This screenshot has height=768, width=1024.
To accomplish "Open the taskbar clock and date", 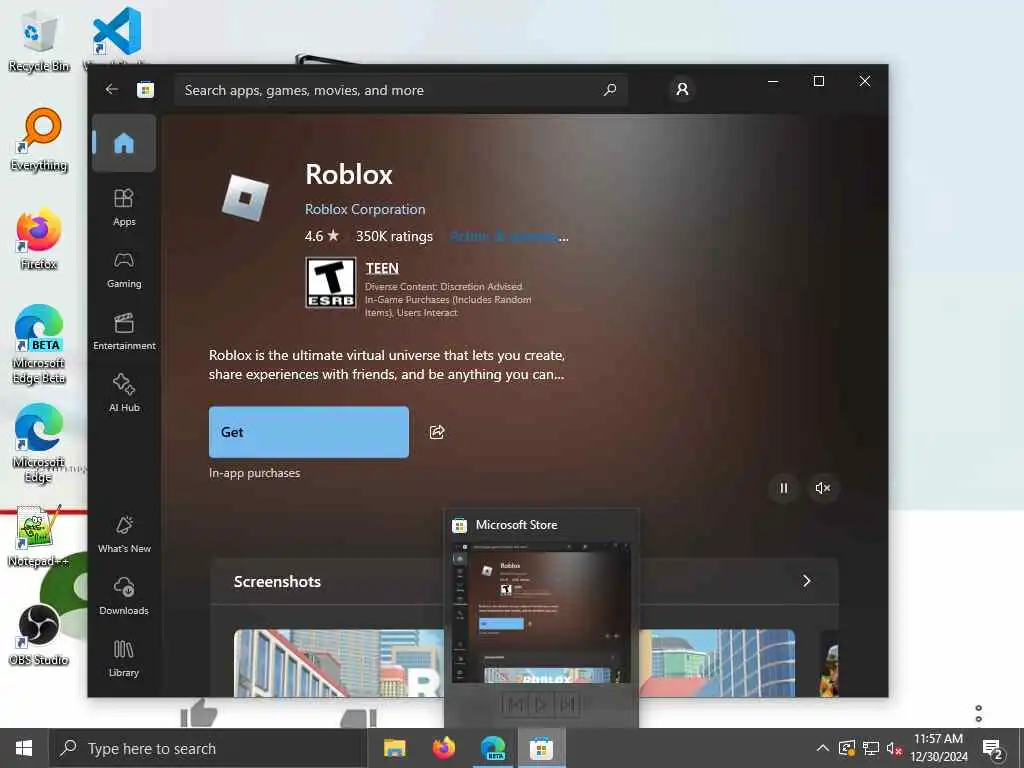I will (x=938, y=748).
